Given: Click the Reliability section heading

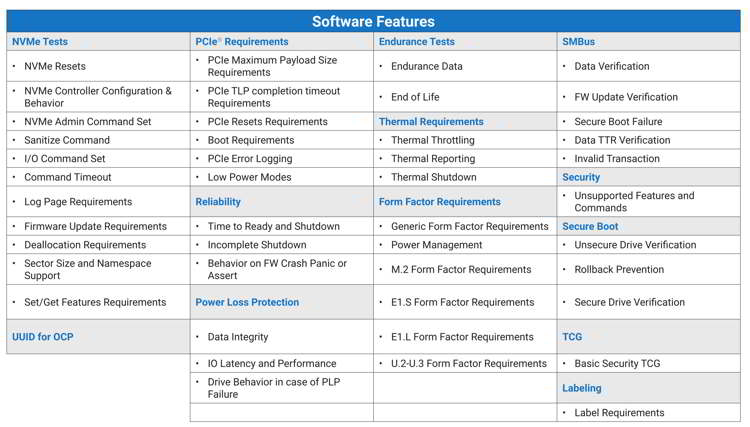Looking at the screenshot, I should (x=218, y=202).
